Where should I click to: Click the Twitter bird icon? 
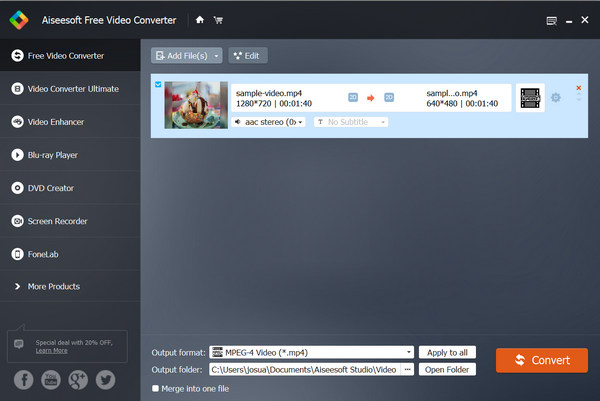click(x=106, y=379)
